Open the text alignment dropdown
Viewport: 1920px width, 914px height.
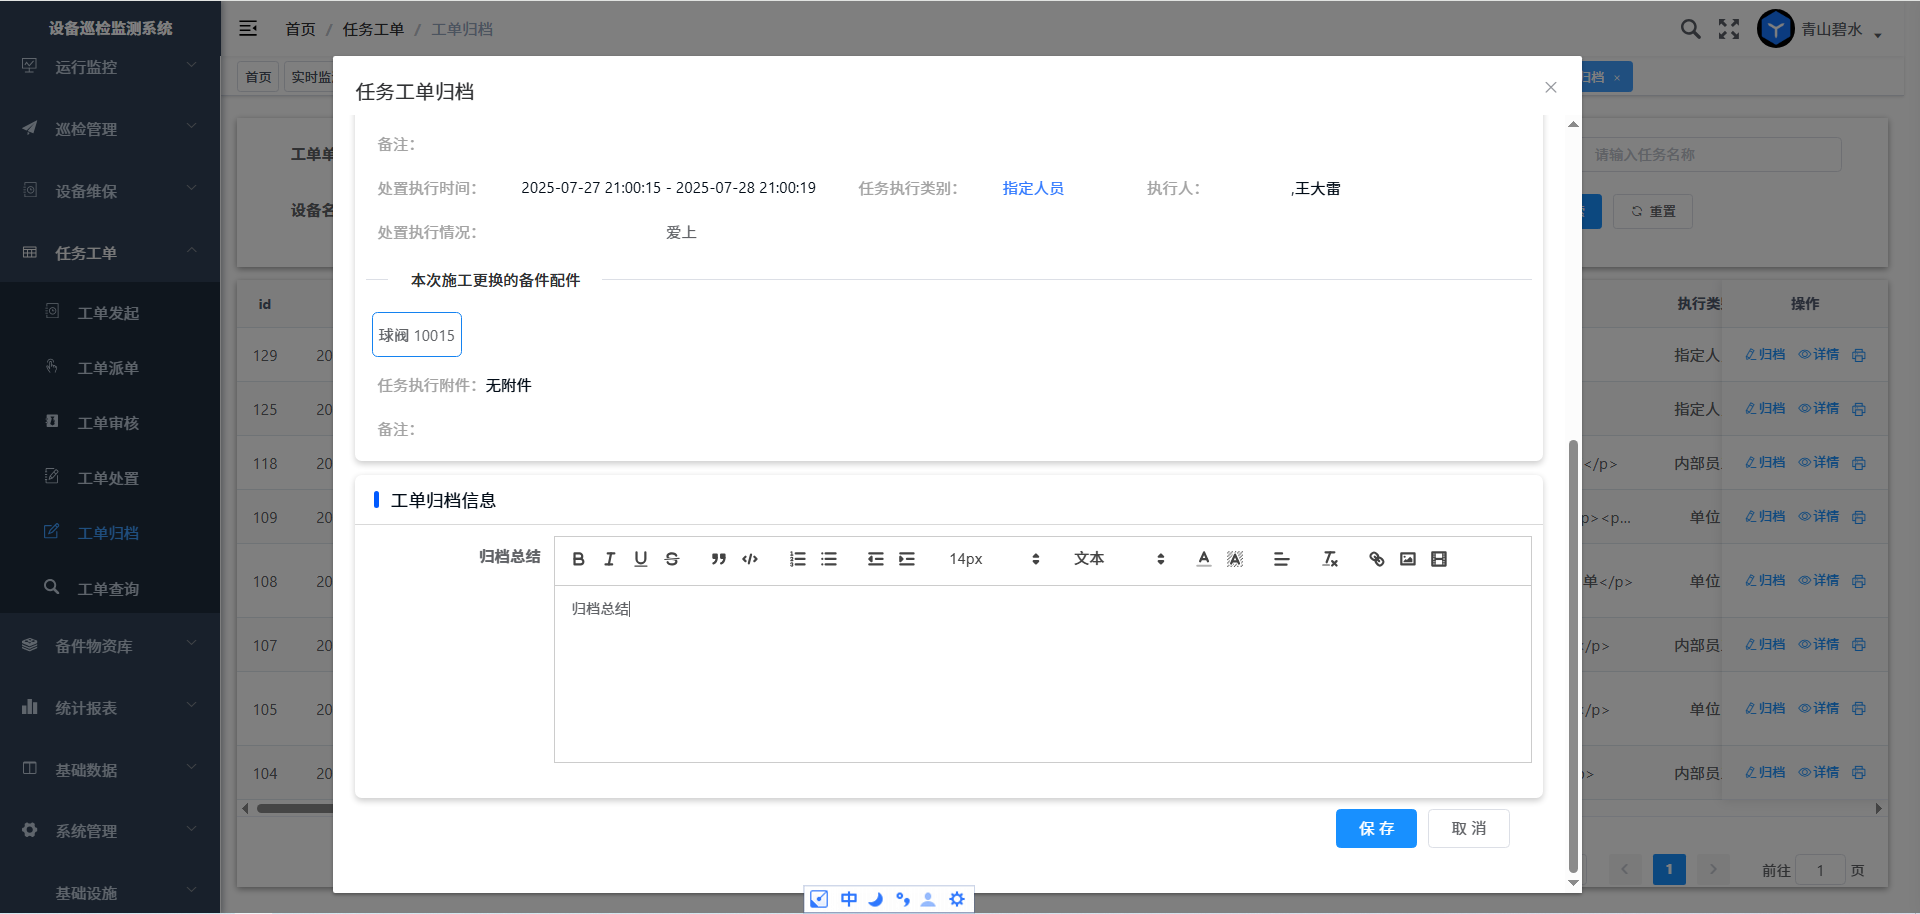click(x=1281, y=559)
